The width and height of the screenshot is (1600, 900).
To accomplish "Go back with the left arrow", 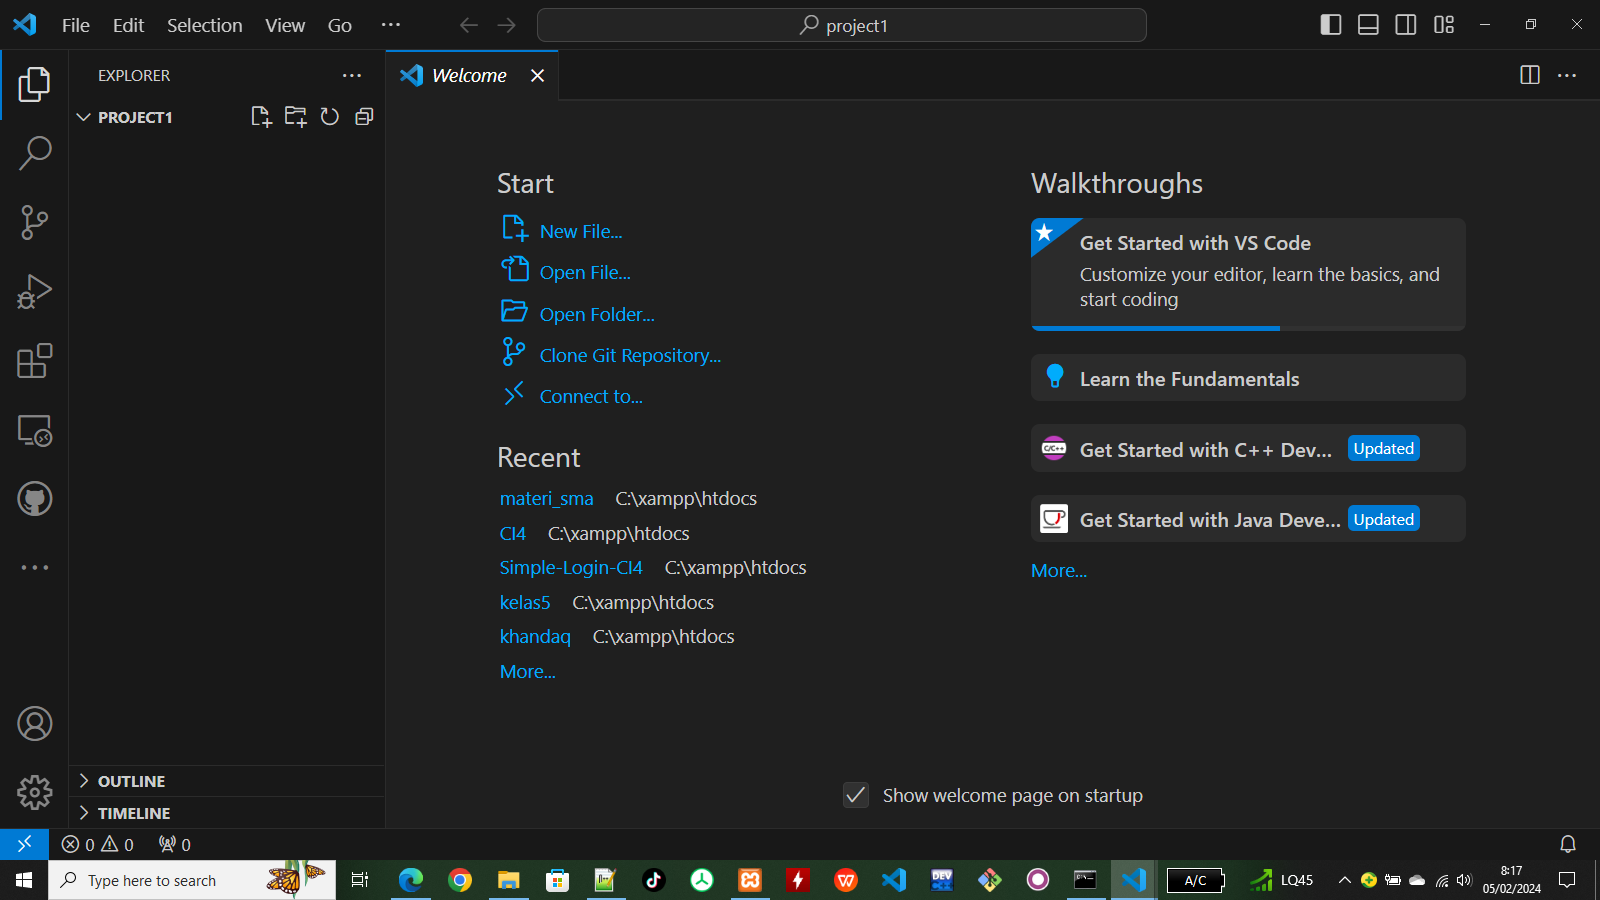I will [x=469, y=25].
